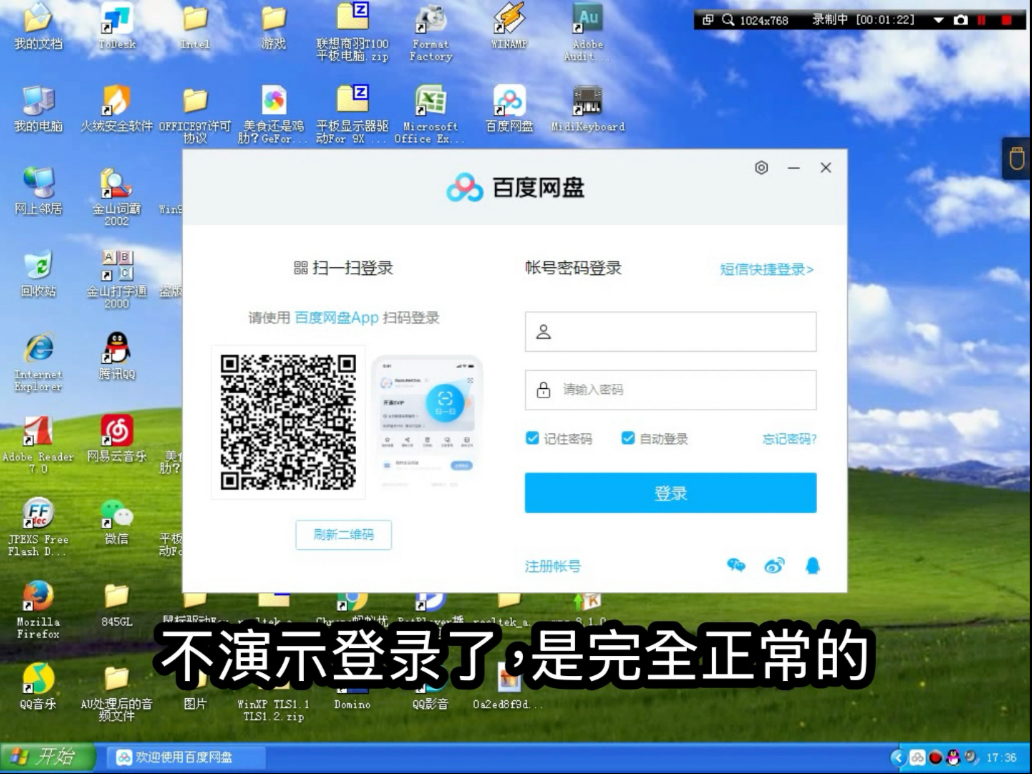Click 刷新二维码 to refresh QR code
Screen dimensions: 1032x774
tap(344, 534)
